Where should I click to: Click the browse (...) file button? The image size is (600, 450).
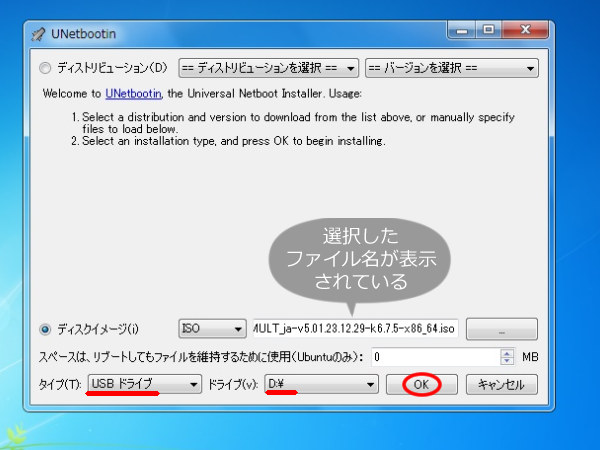(x=502, y=329)
